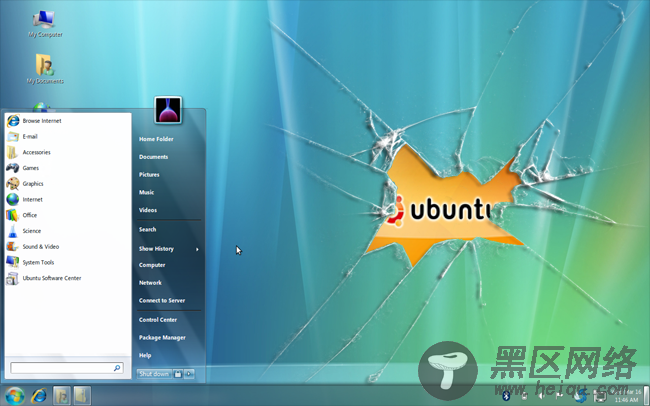Launch Package Manager
650x406 pixels.
click(162, 338)
